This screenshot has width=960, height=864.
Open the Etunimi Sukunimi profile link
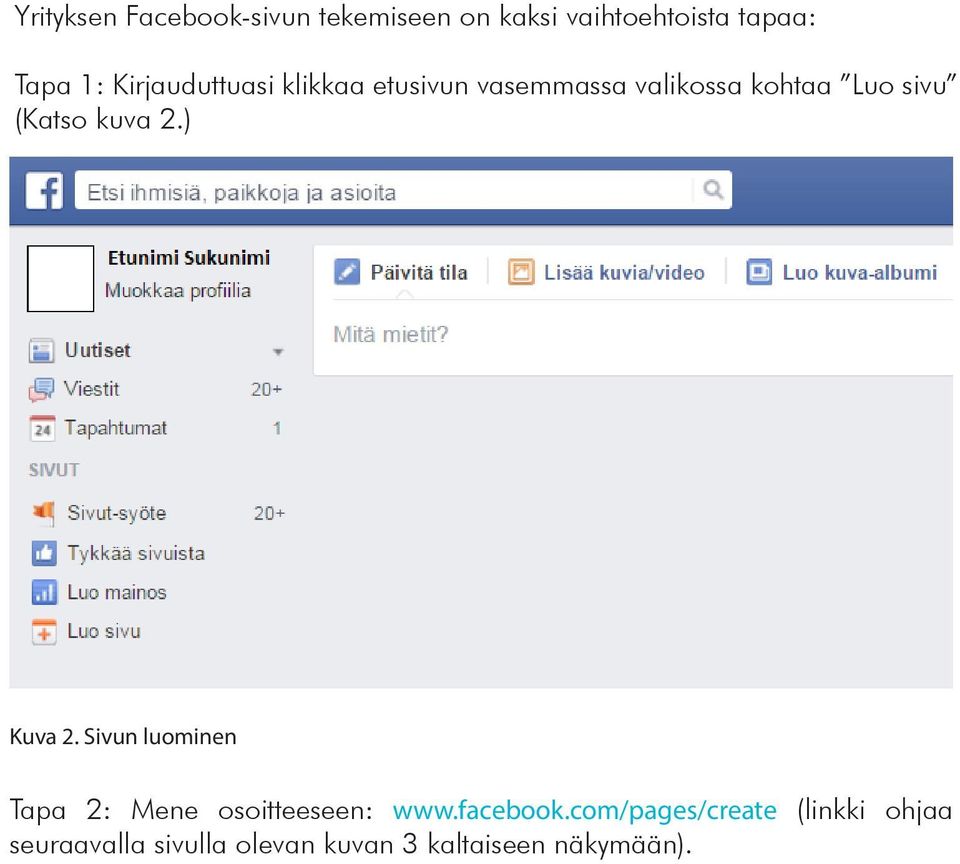pyautogui.click(x=189, y=258)
